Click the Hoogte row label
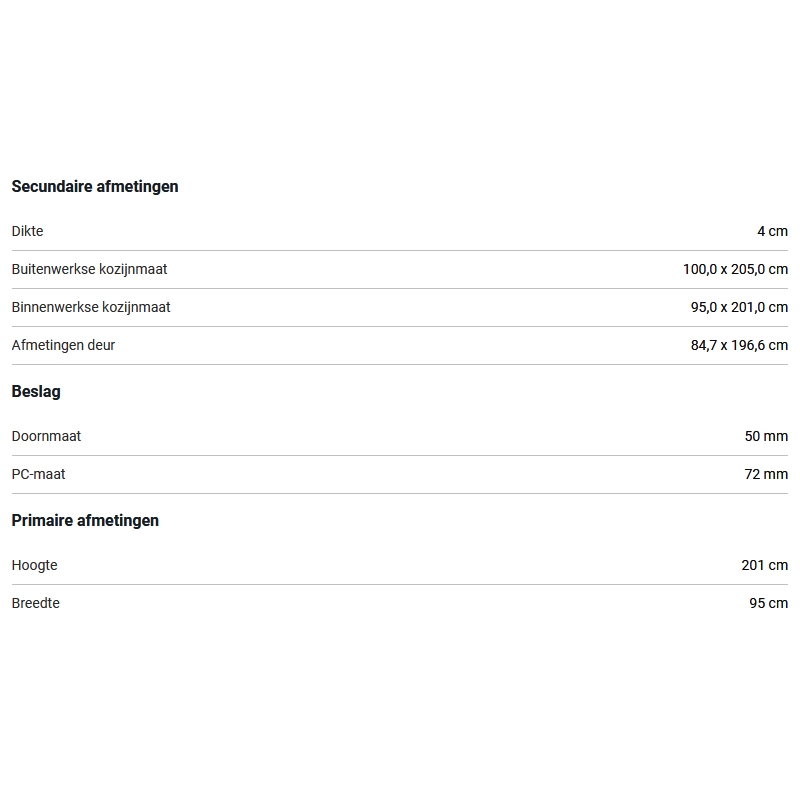The image size is (800, 800). 35,565
